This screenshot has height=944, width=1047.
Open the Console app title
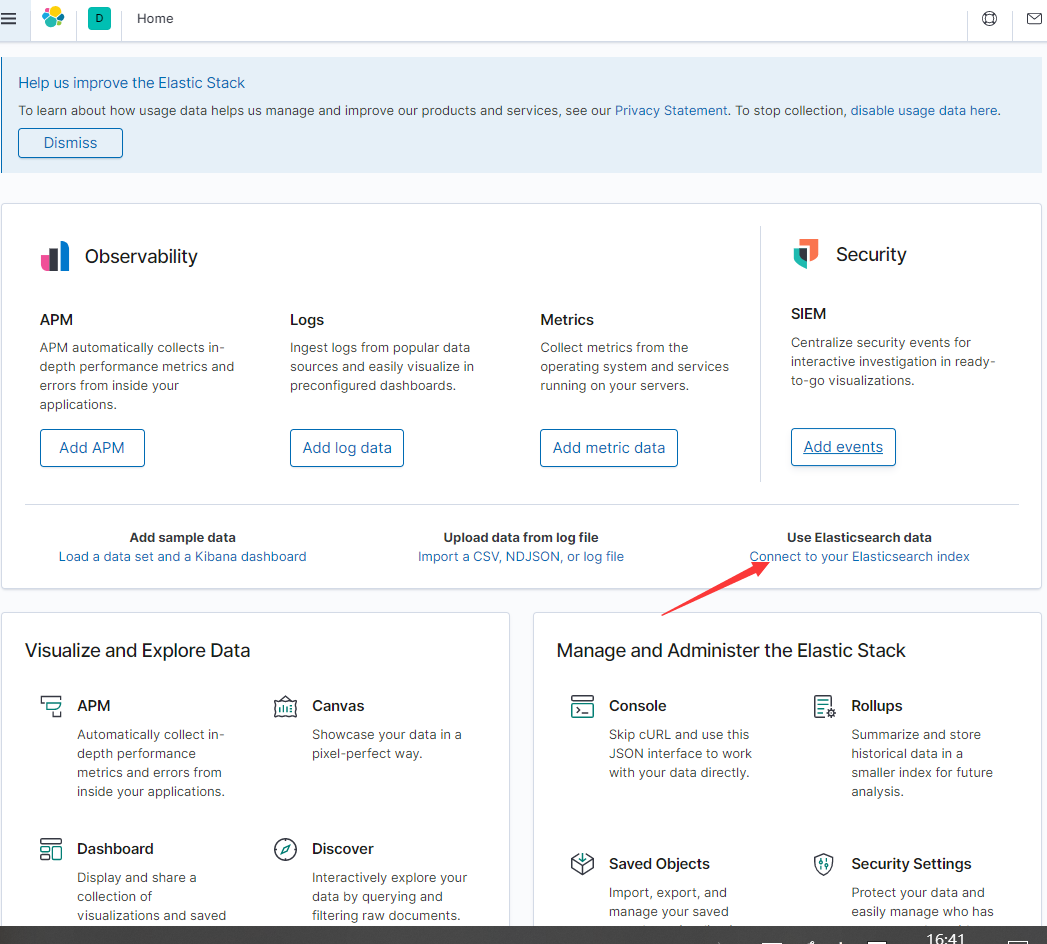[x=637, y=706]
